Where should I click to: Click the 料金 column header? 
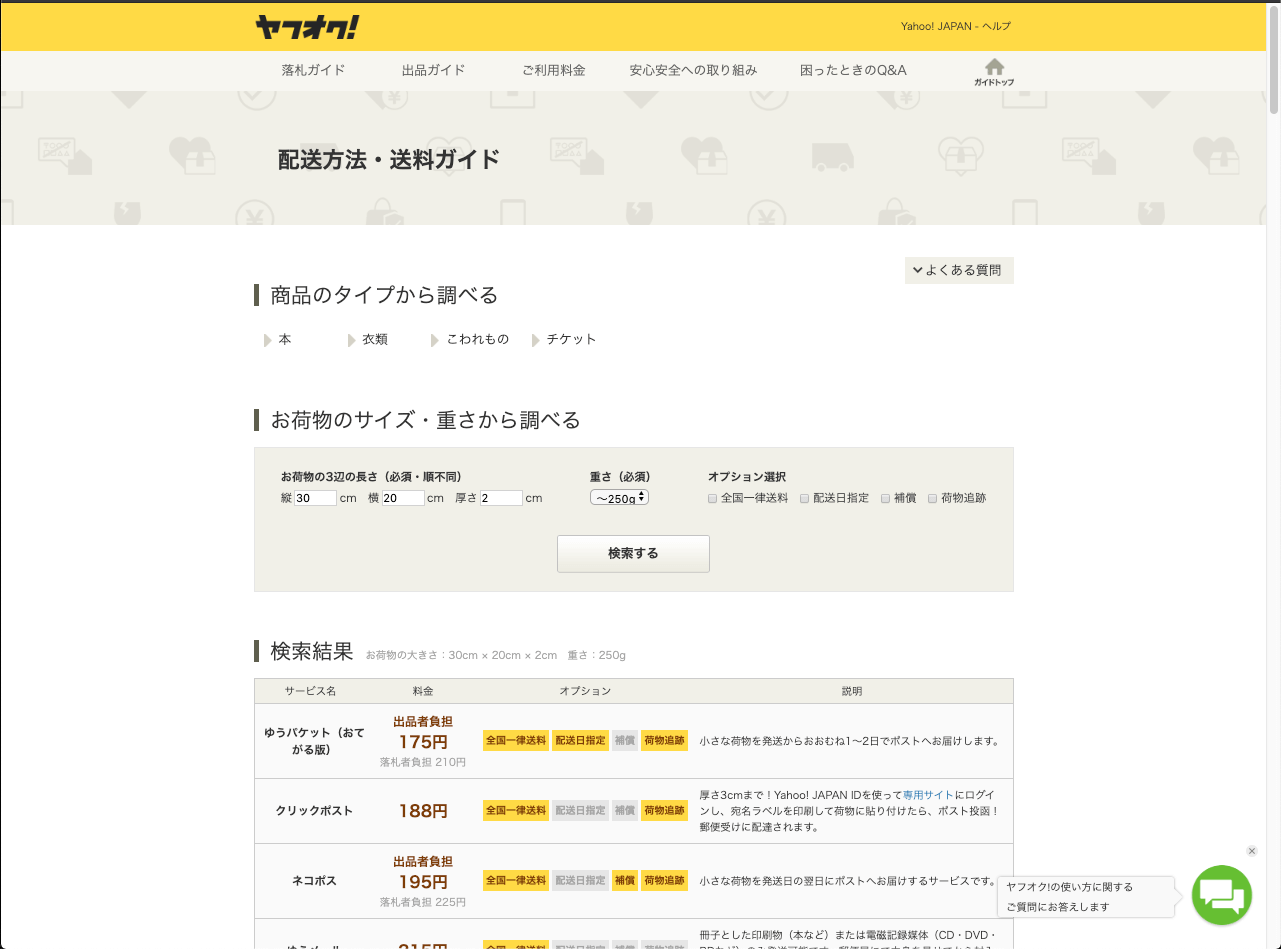[x=423, y=691]
